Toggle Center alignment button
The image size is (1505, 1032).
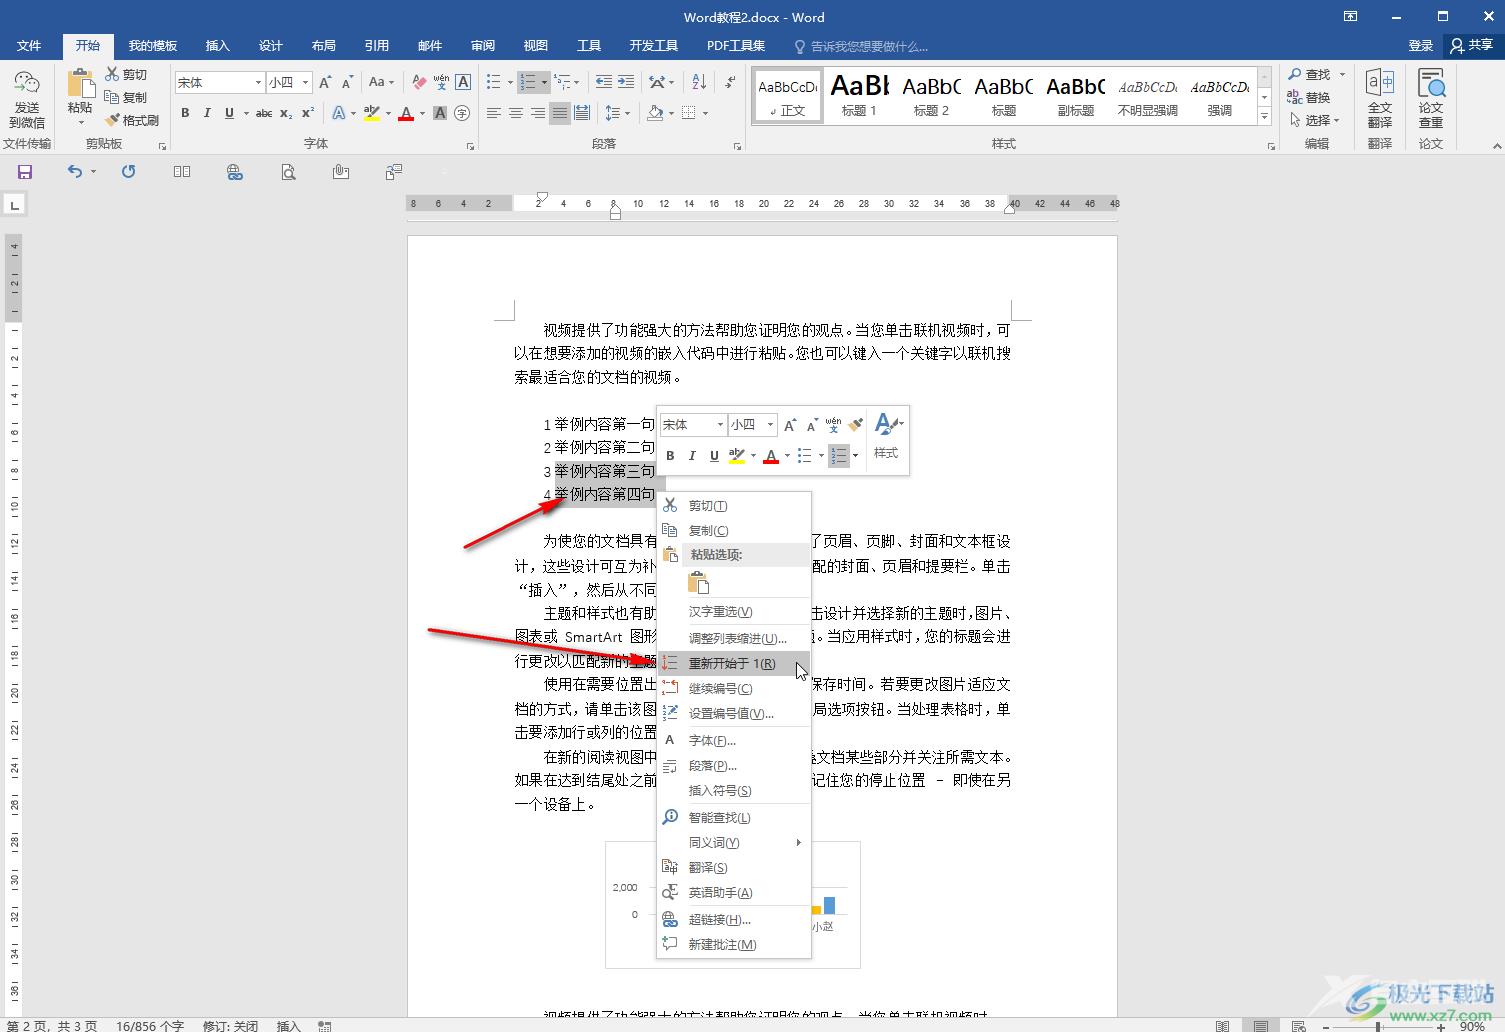[516, 113]
